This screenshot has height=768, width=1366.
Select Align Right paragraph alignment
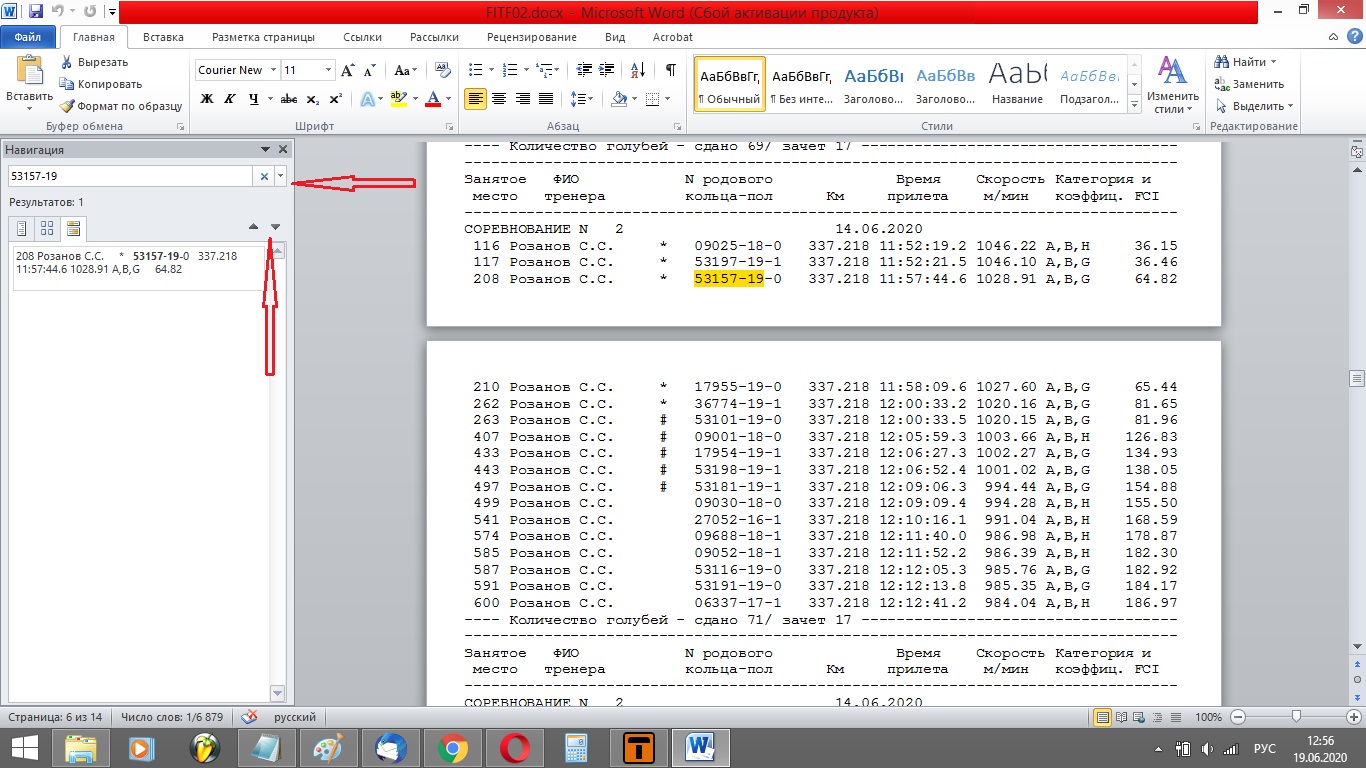tap(522, 99)
